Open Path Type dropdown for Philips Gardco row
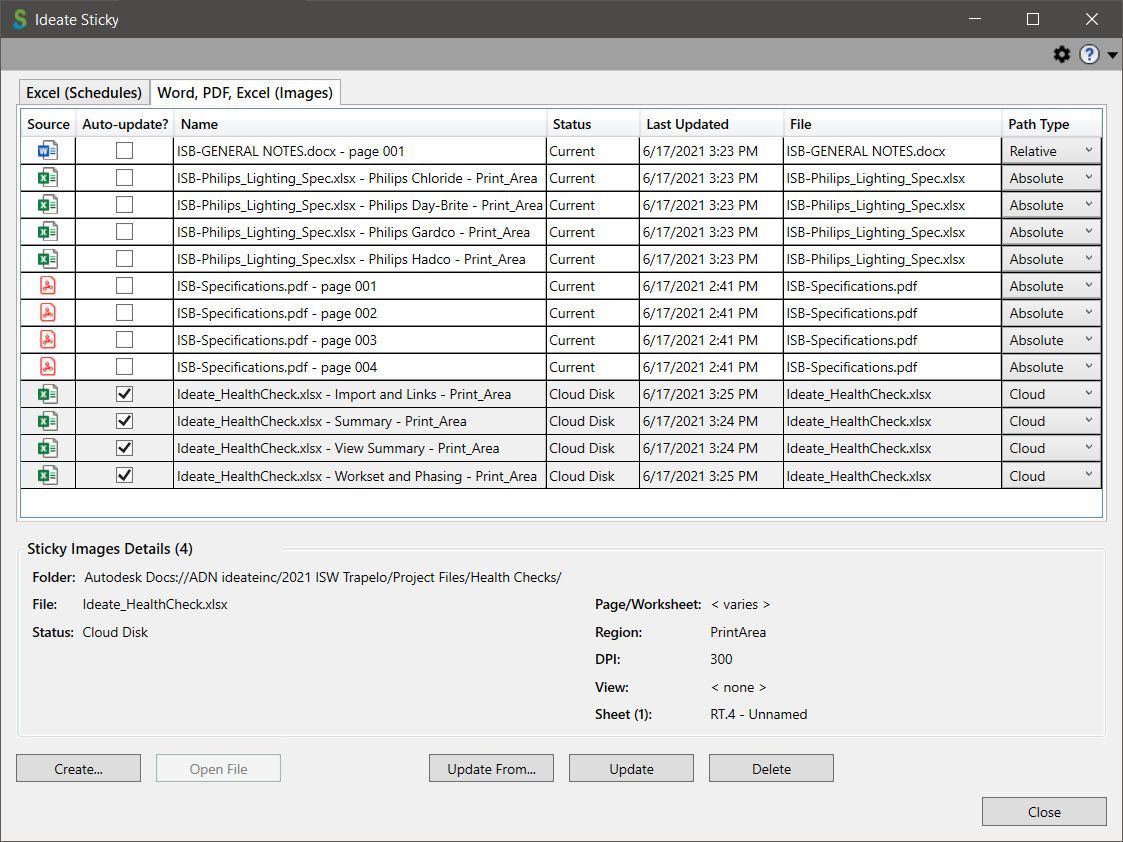Image resolution: width=1123 pixels, height=842 pixels. click(1051, 232)
